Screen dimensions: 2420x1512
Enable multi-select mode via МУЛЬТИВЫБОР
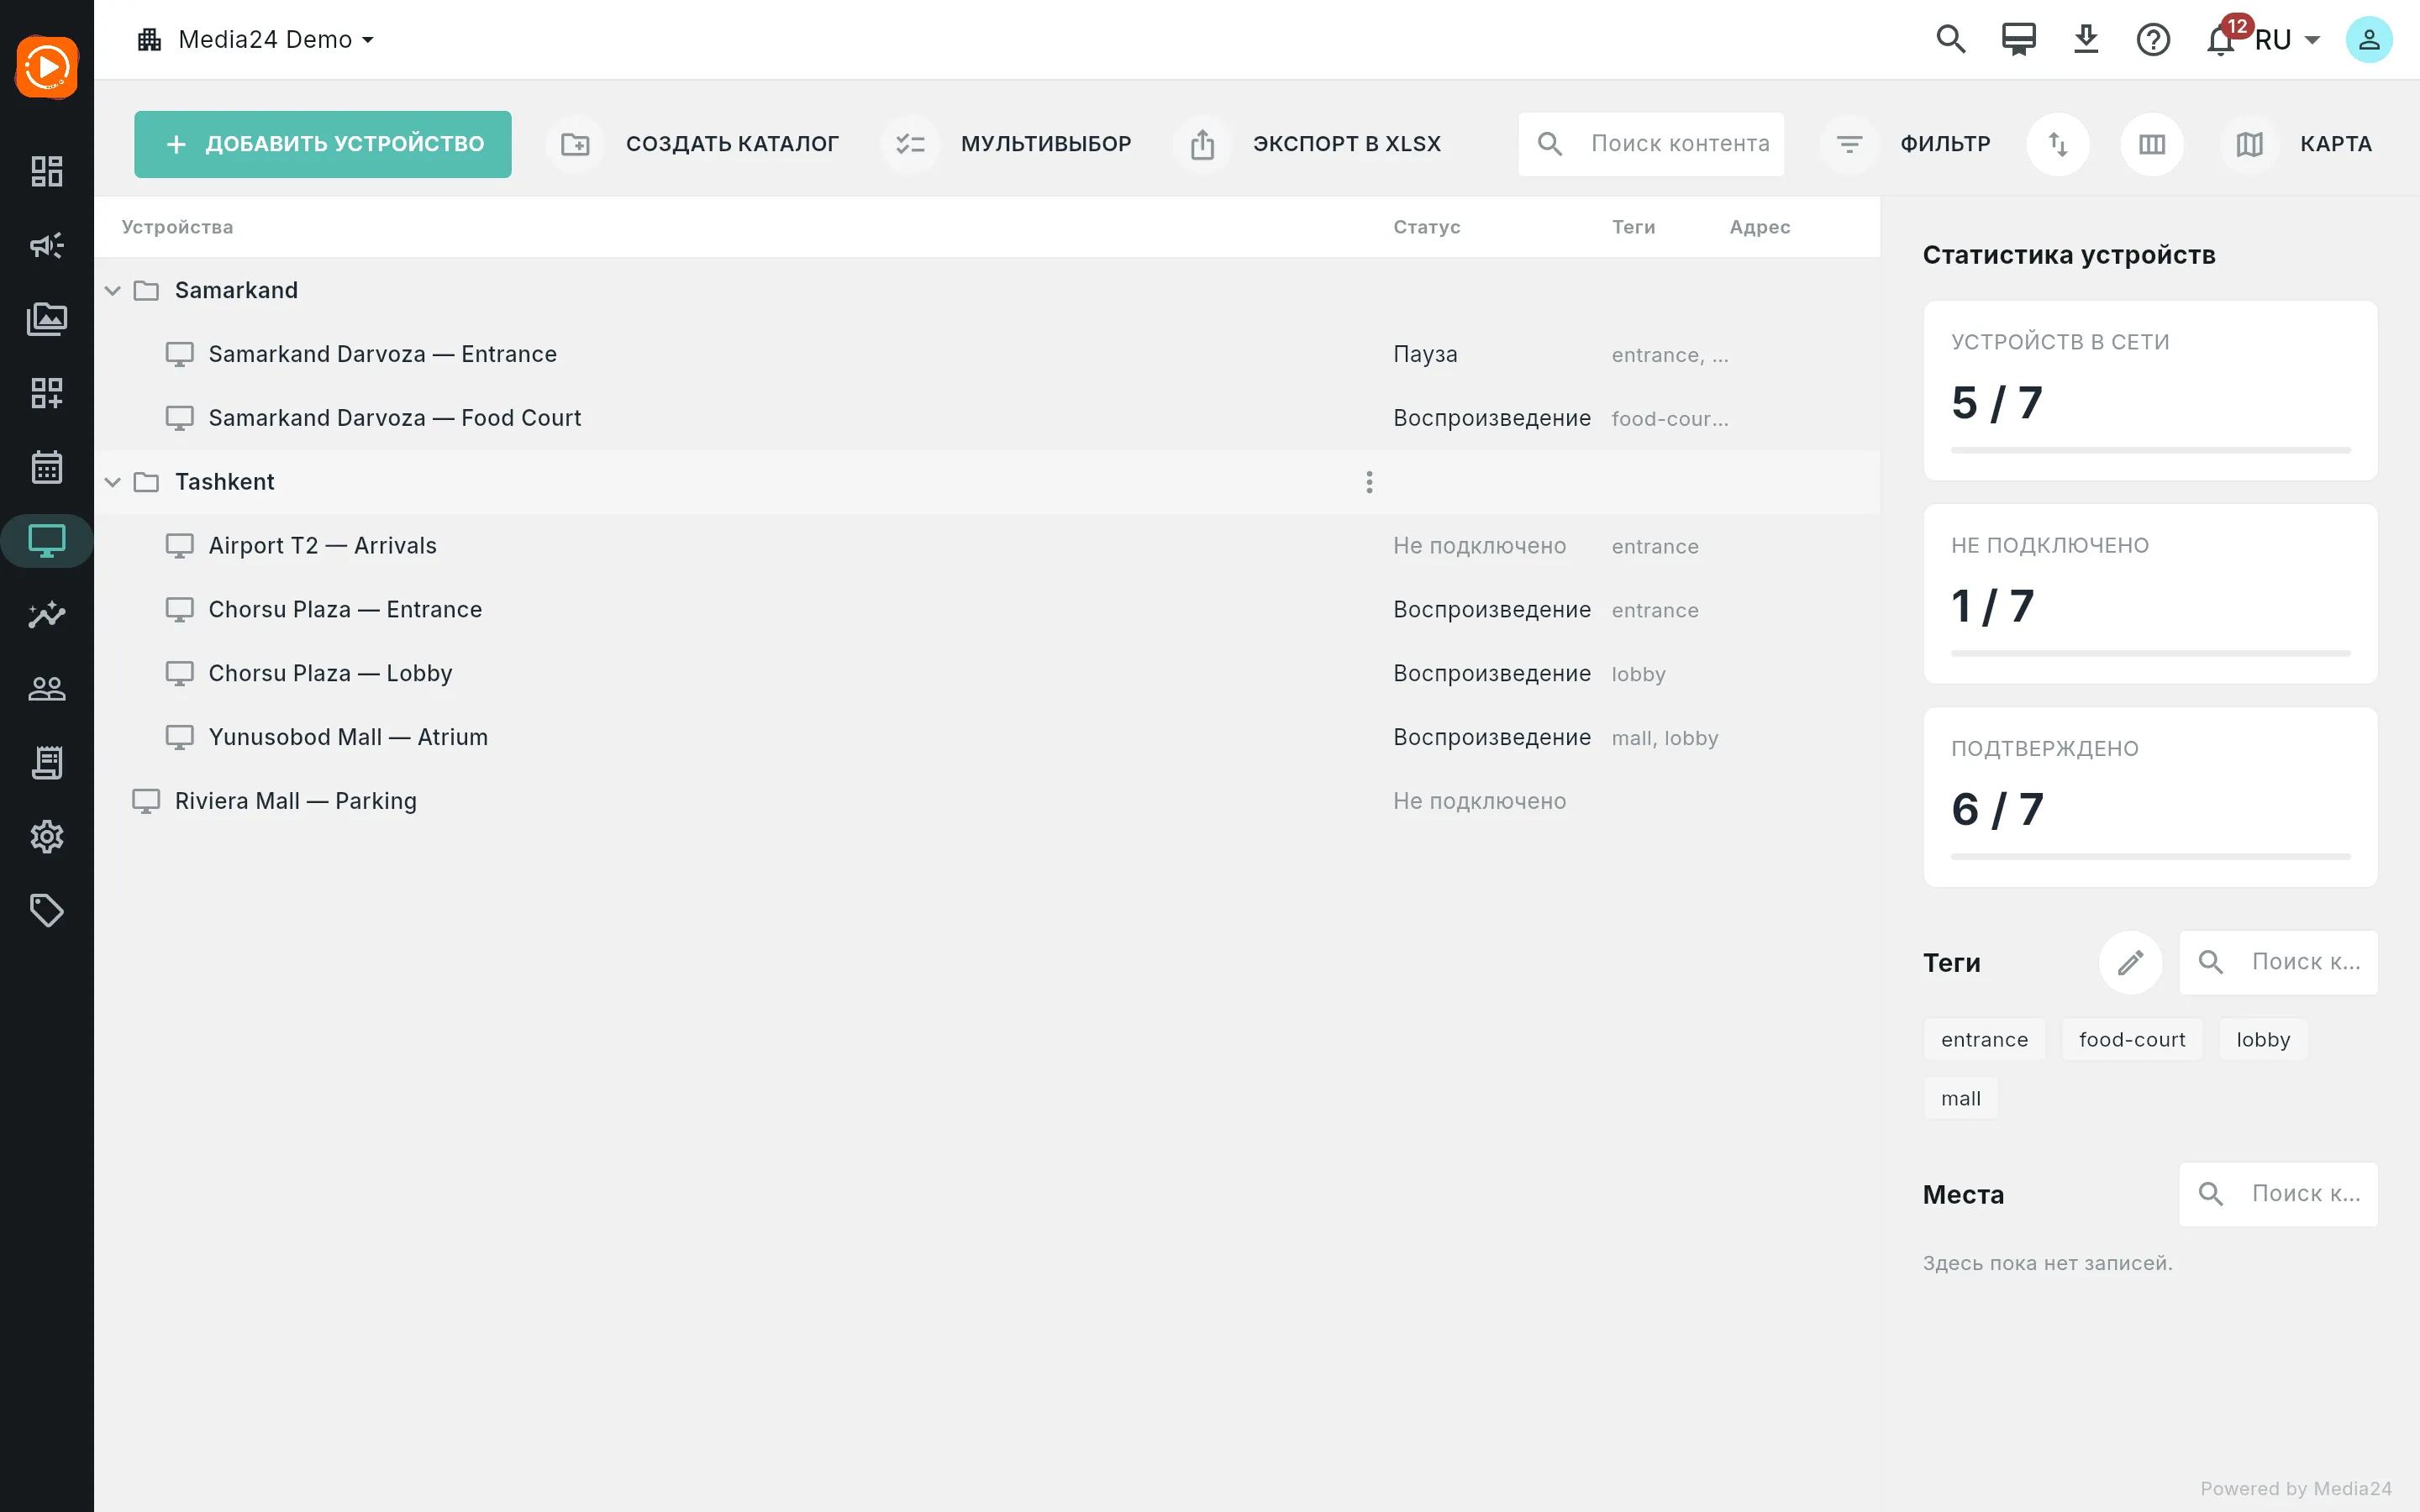[1009, 144]
